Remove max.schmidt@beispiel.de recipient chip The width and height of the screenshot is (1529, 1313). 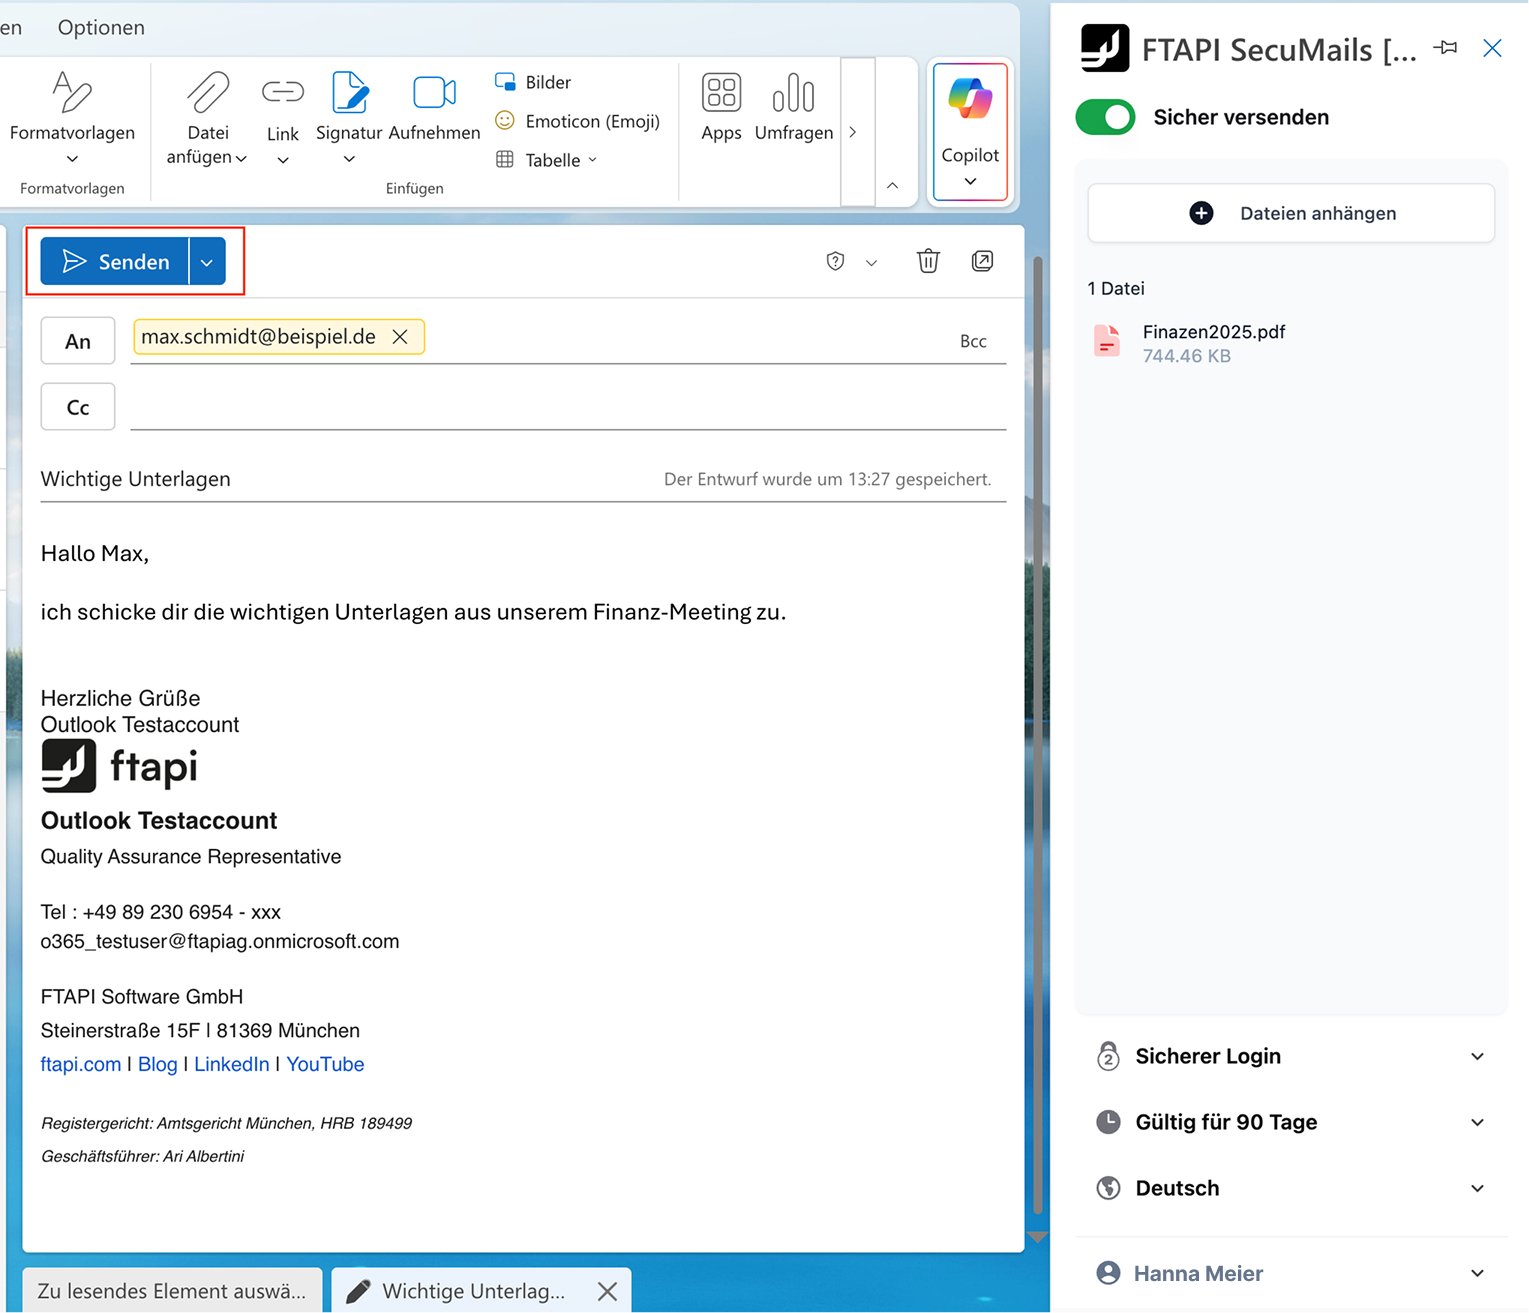[400, 337]
